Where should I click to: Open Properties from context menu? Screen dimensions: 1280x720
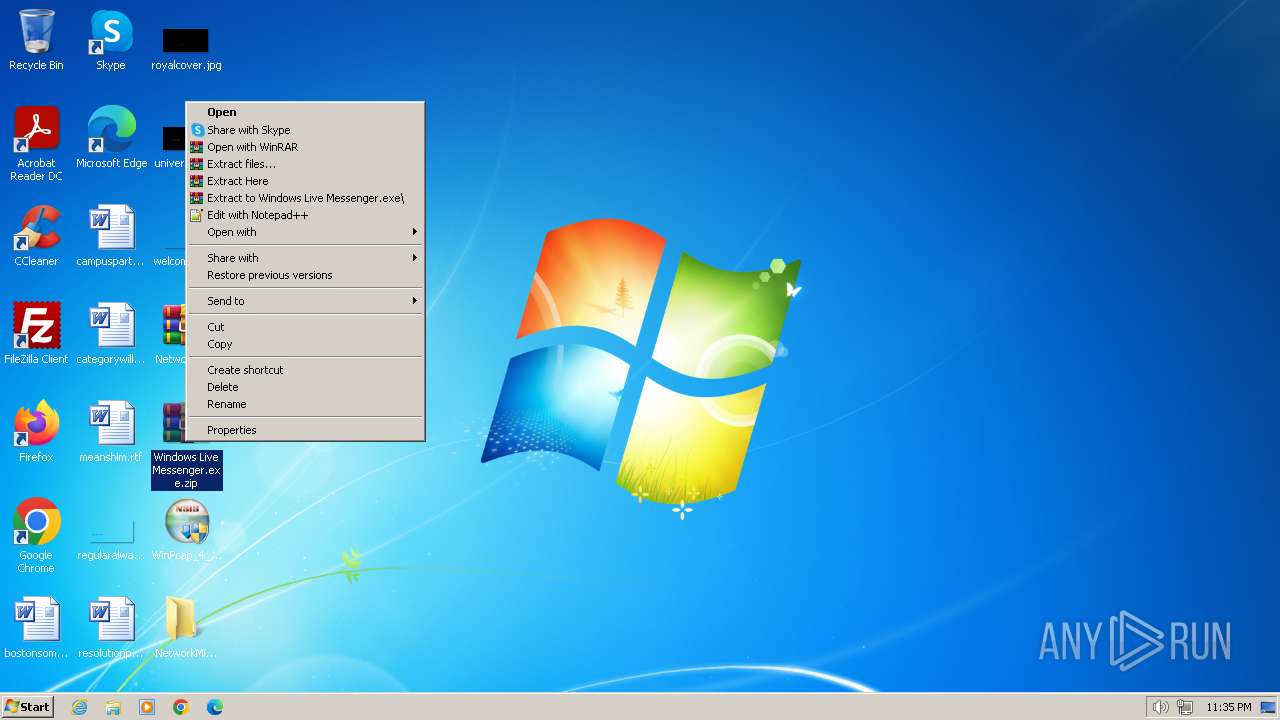(x=306, y=430)
